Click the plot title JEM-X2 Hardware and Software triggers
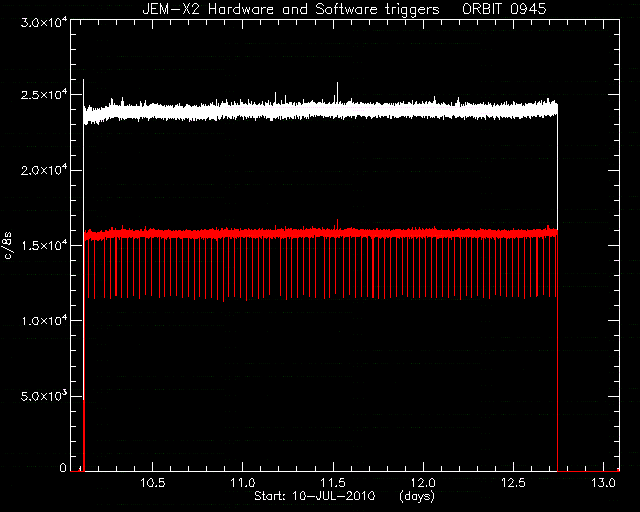This screenshot has width=640, height=512. (x=291, y=10)
